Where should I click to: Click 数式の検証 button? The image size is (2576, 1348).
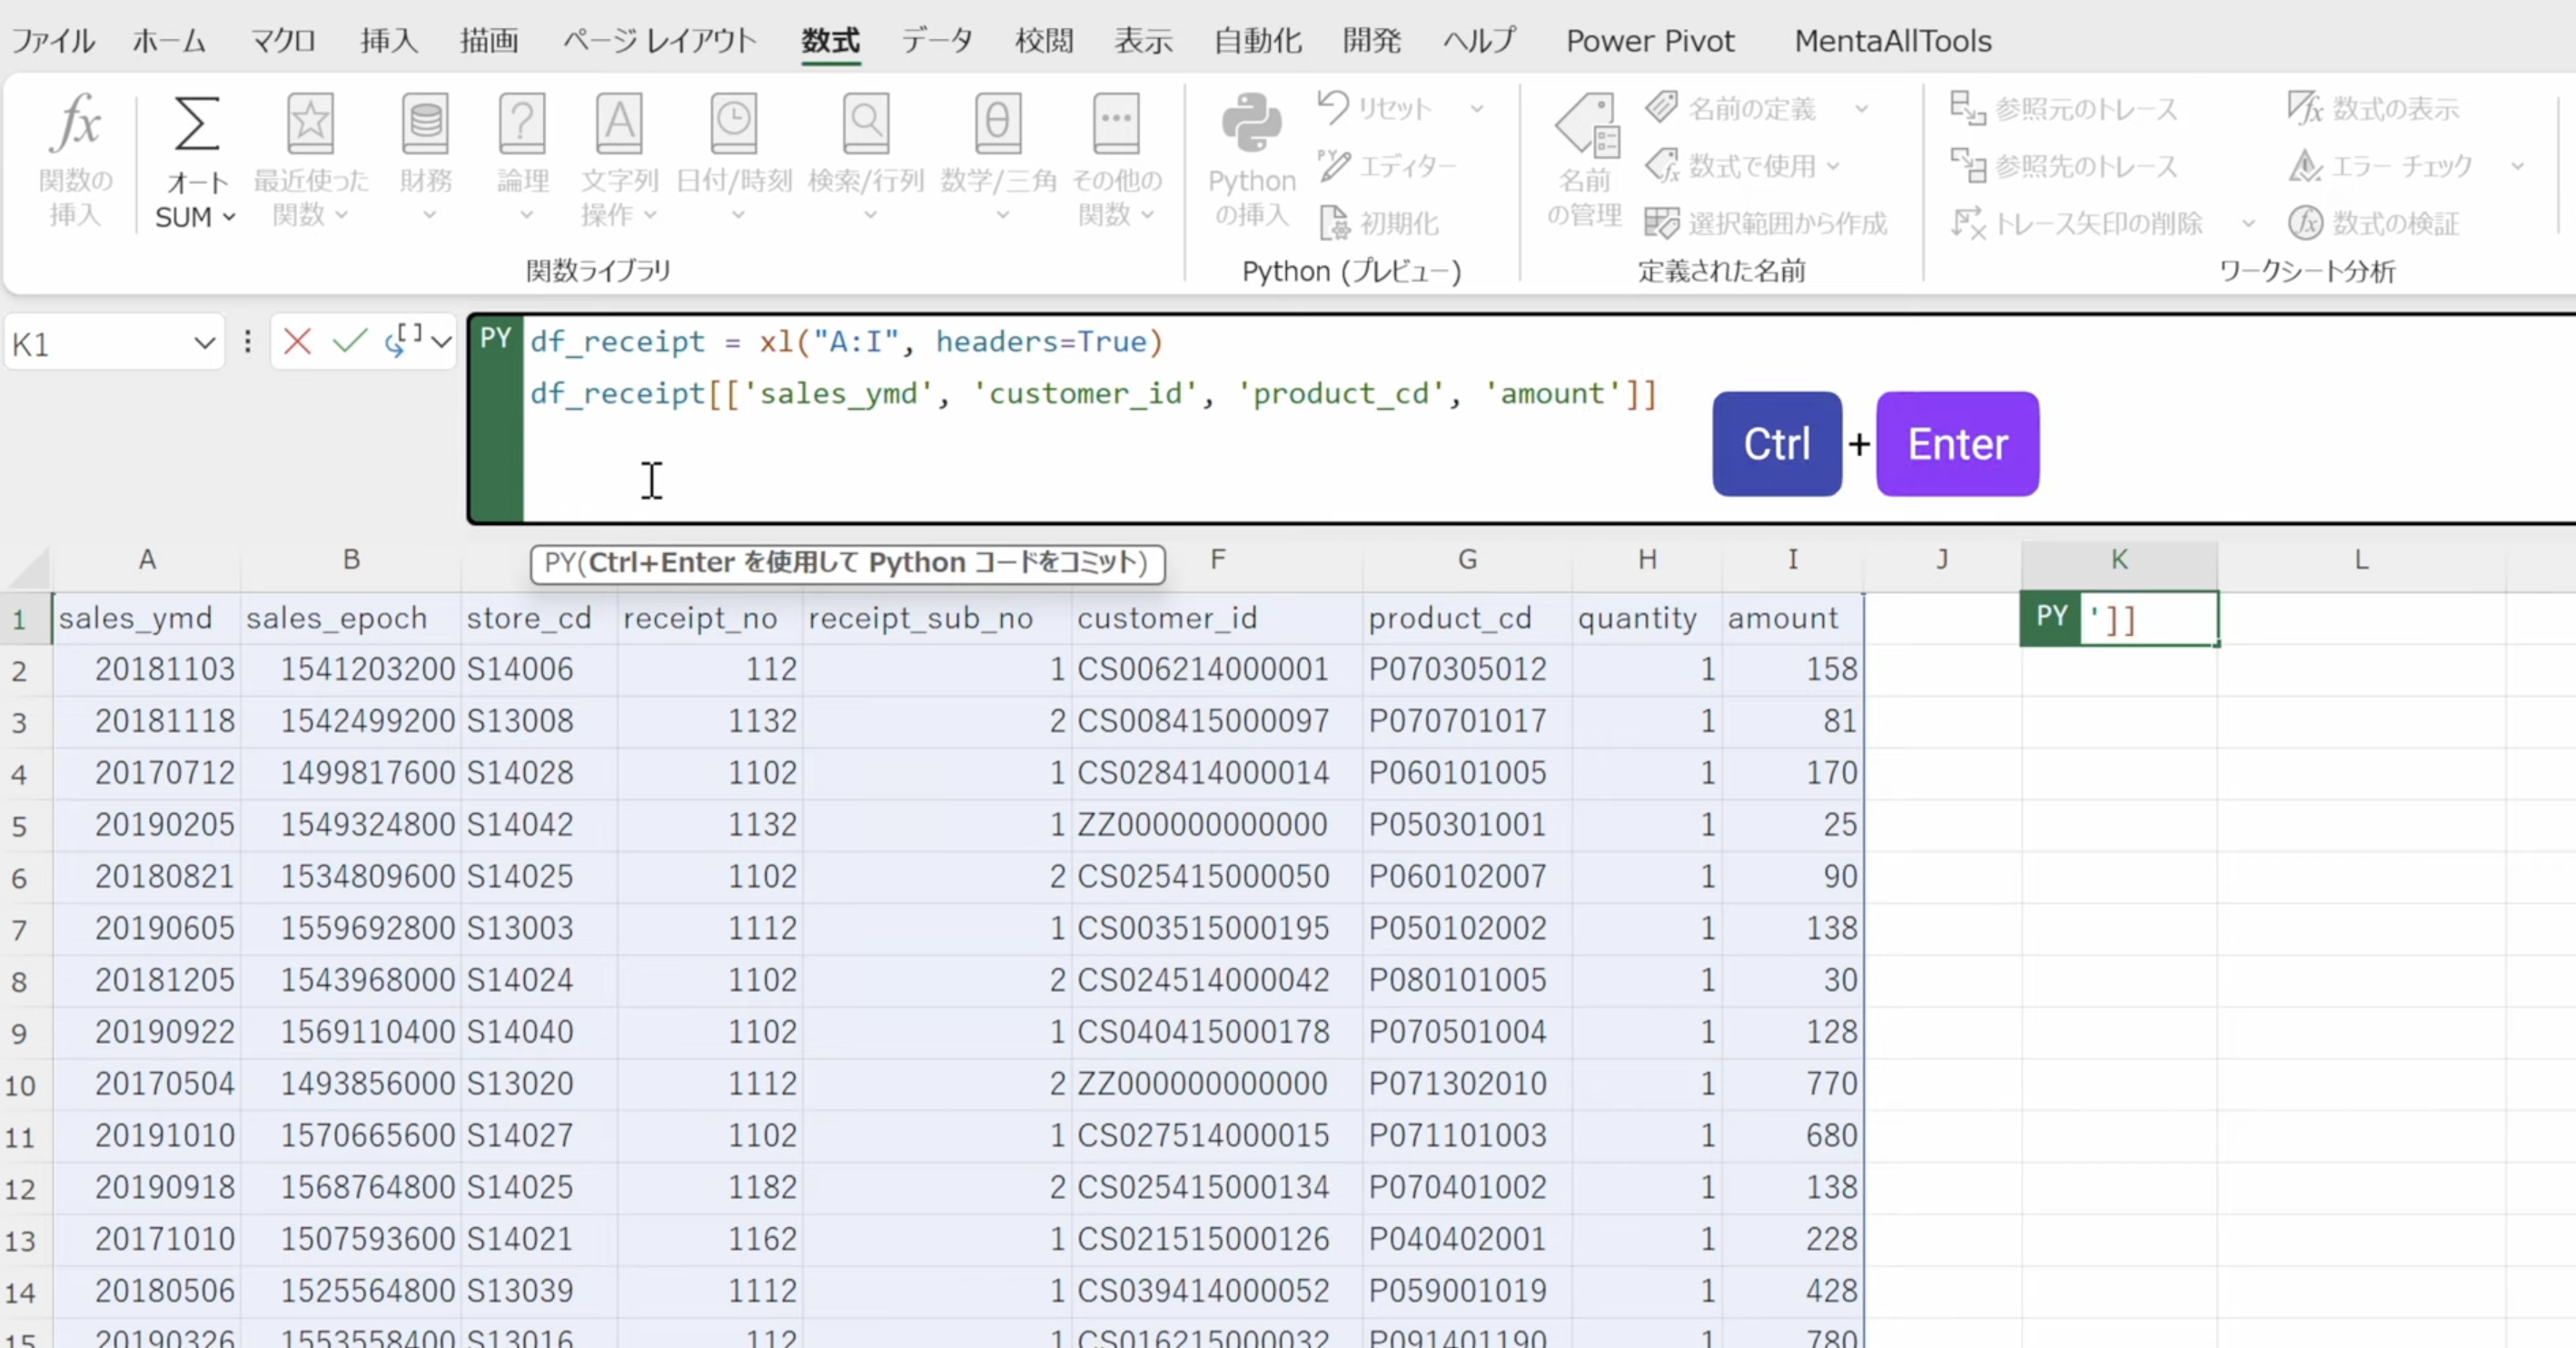coord(2374,223)
